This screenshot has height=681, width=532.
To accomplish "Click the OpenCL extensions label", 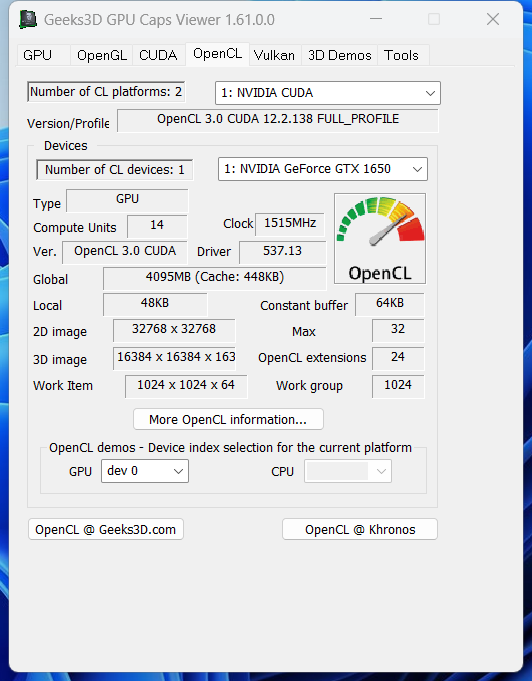I will click(312, 358).
